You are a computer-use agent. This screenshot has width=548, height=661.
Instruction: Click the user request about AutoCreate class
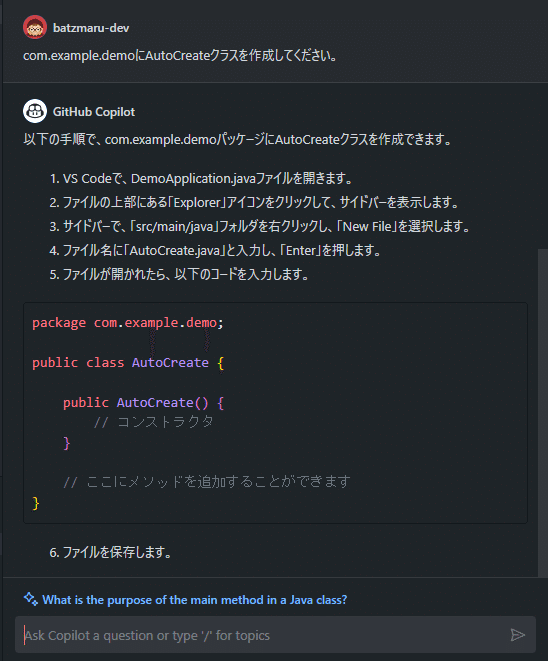click(x=180, y=56)
